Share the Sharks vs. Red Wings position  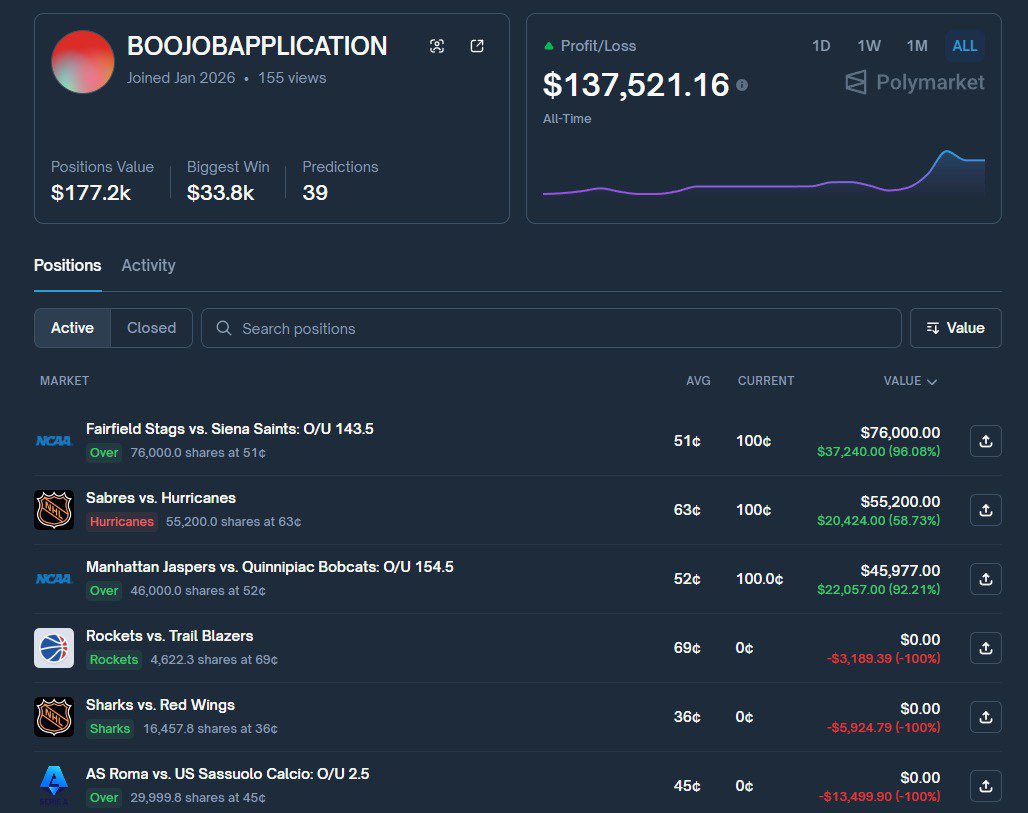tap(985, 717)
